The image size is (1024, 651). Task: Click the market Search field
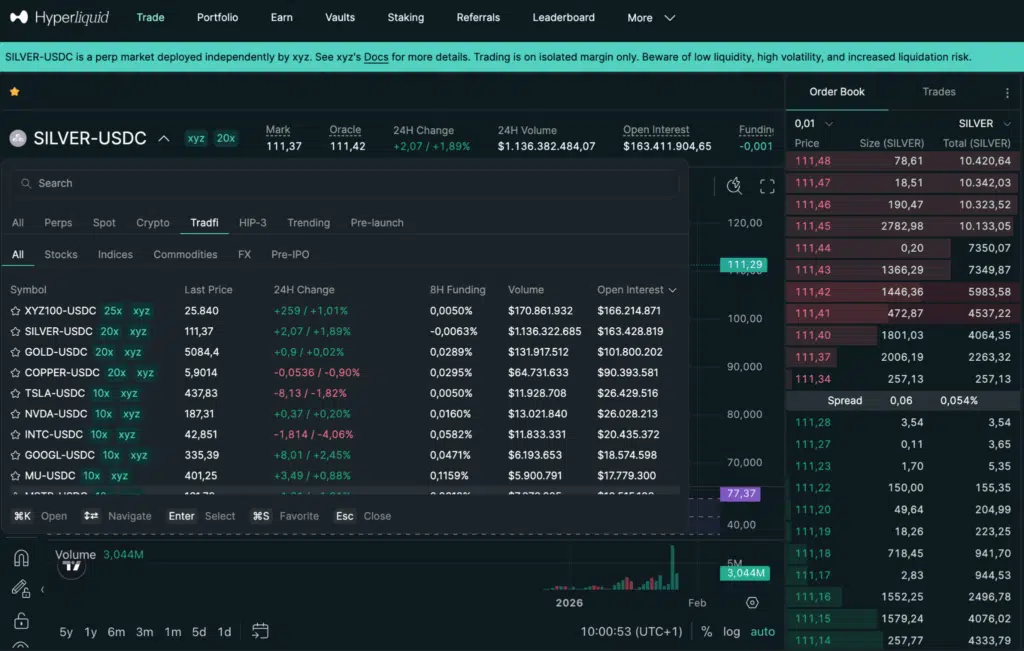345,184
